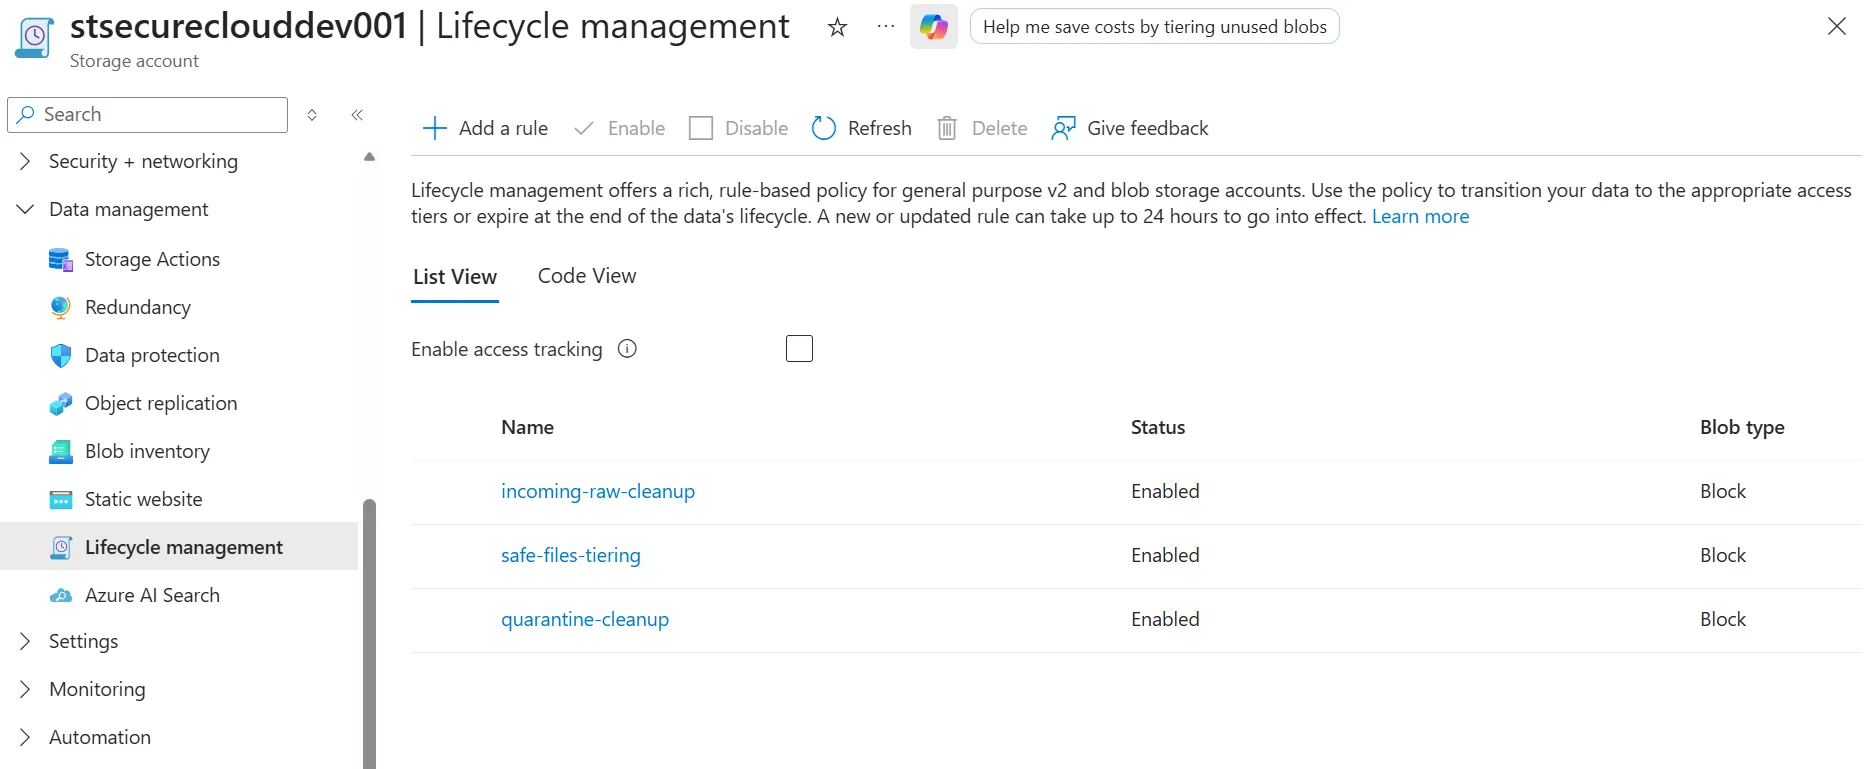
Task: Click Enabled status of safe-files-tiering
Action: 1165,555
